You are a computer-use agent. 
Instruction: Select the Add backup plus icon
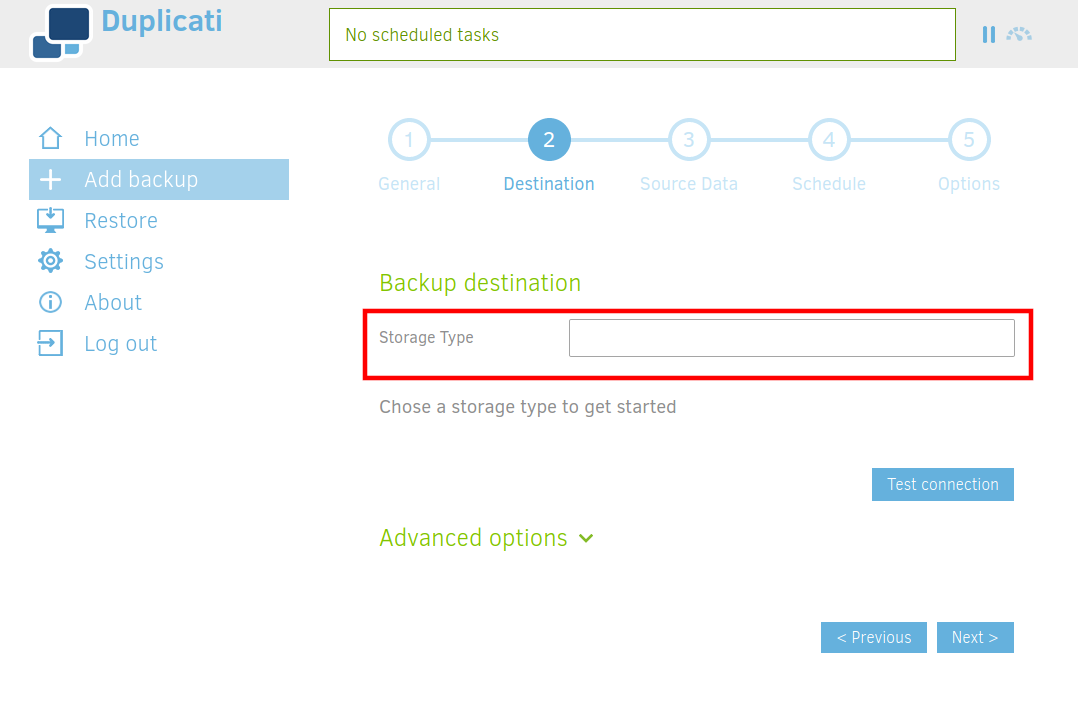50,179
